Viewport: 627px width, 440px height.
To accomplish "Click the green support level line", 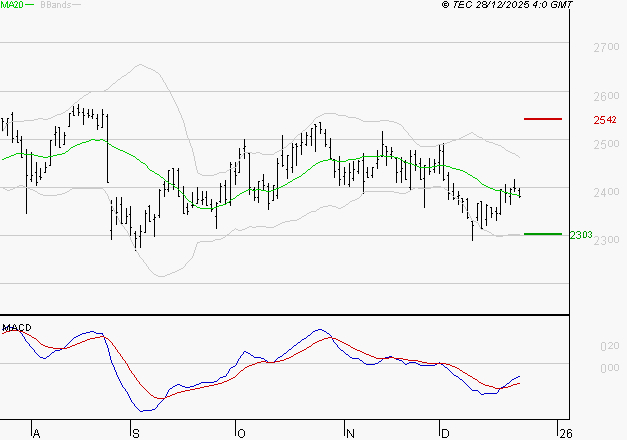I will [543, 234].
